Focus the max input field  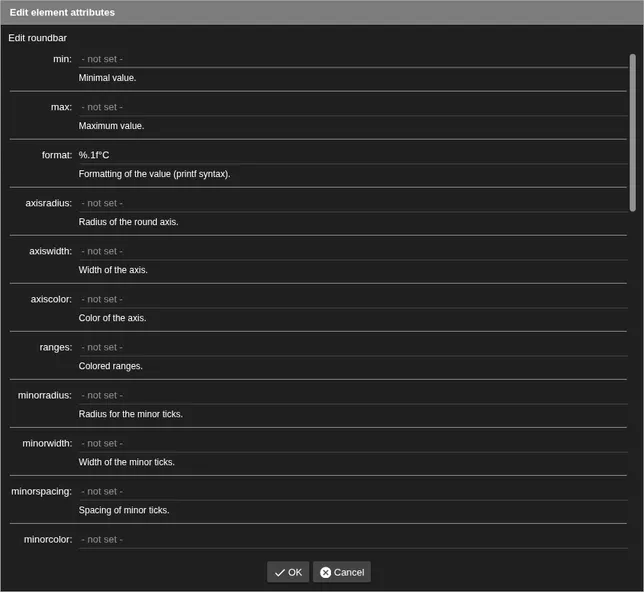click(353, 107)
